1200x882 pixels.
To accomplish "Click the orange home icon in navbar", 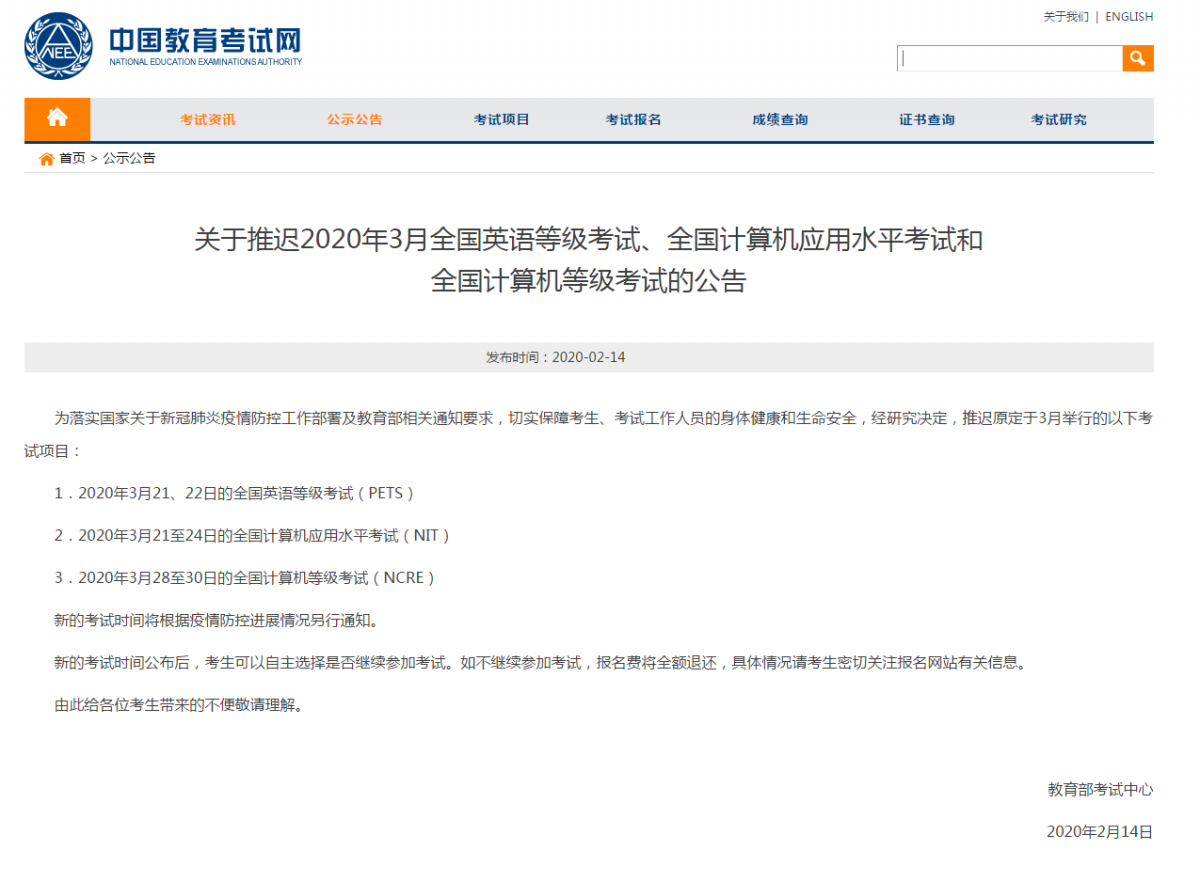I will click(57, 119).
